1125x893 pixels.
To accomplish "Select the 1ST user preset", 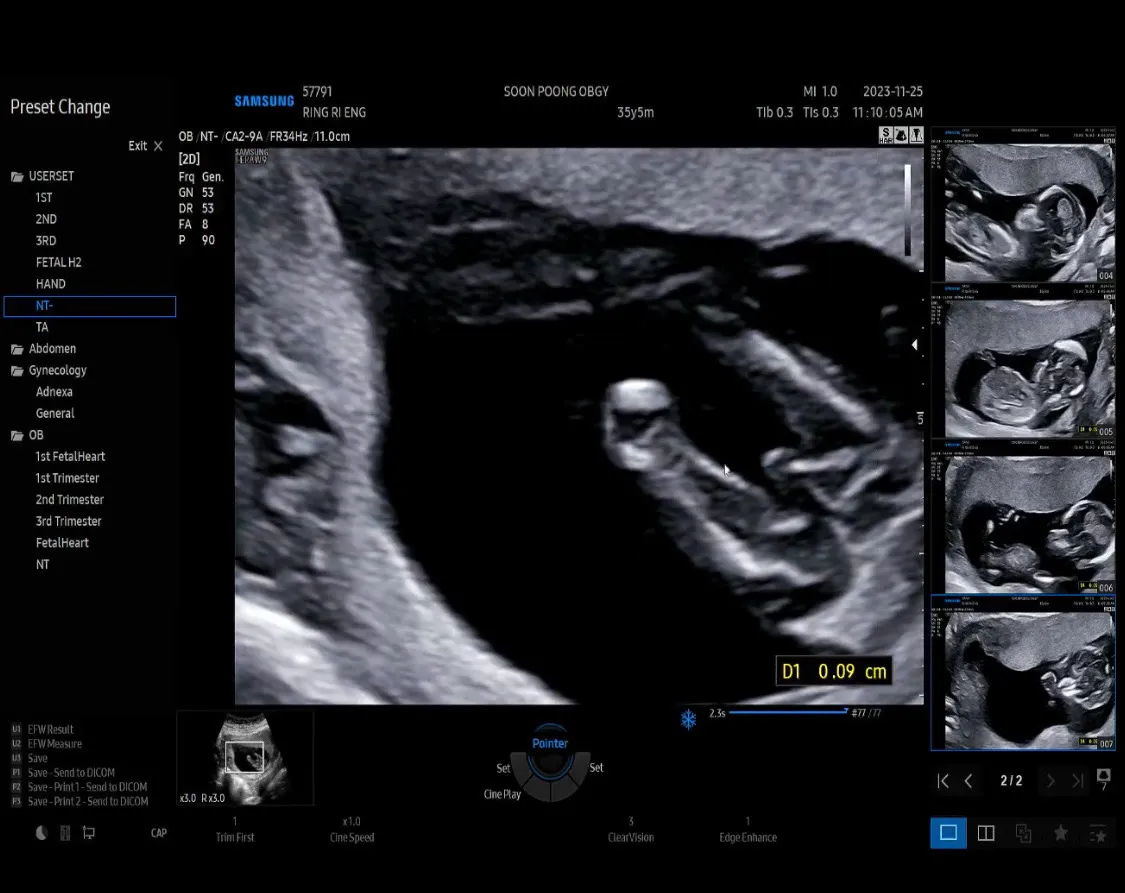I will click(44, 197).
